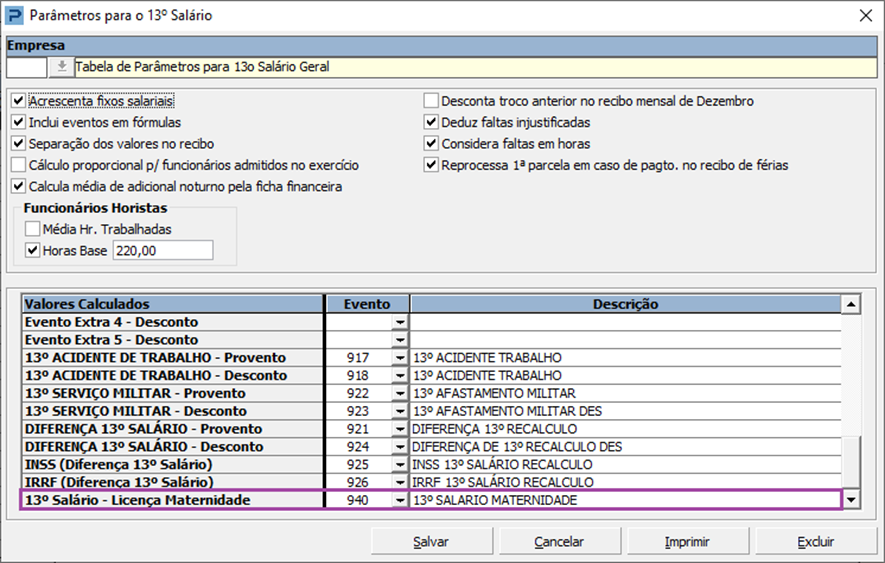This screenshot has height=563, width=885.
Task: Toggle Acrescenta fixos salariais checkbox
Action: pyautogui.click(x=19, y=101)
